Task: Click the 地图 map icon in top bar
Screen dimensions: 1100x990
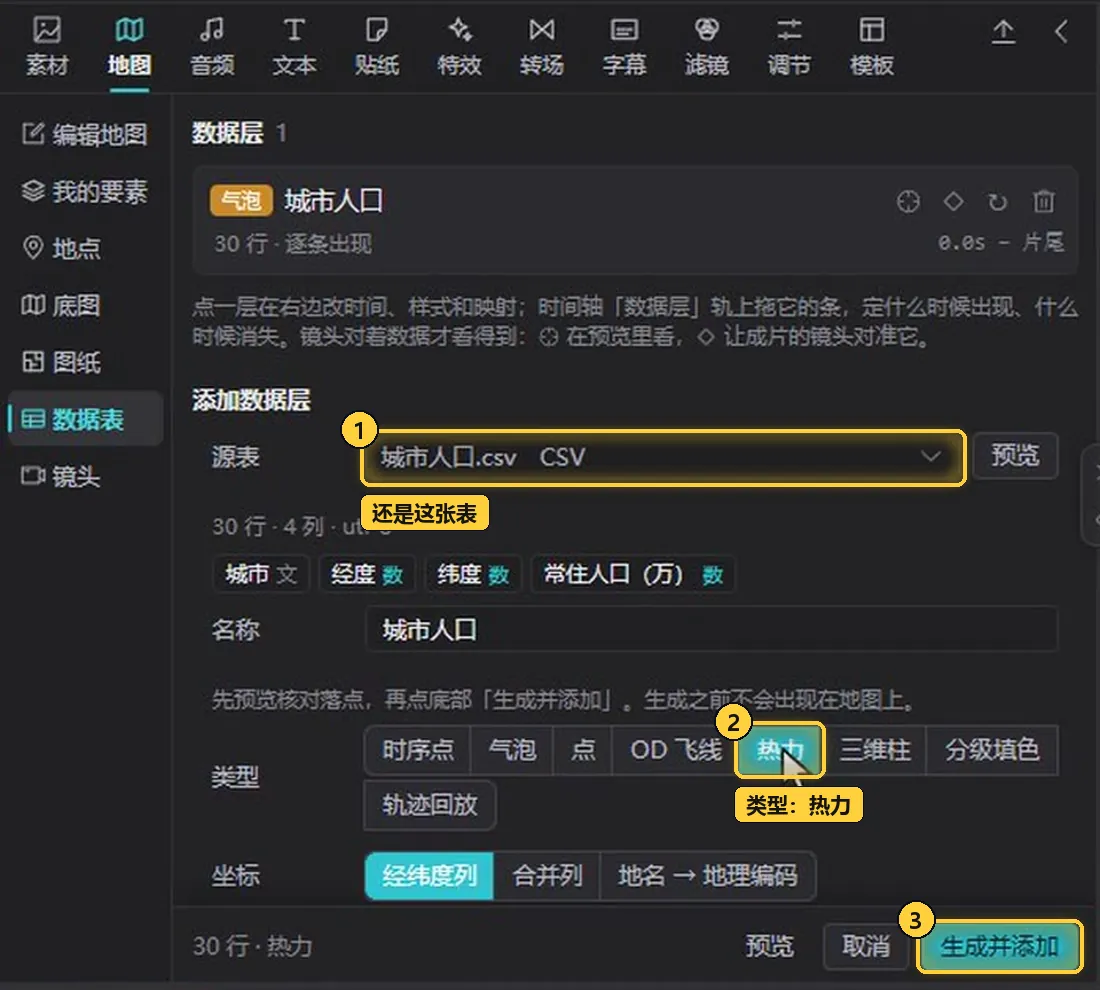Action: coord(129,30)
